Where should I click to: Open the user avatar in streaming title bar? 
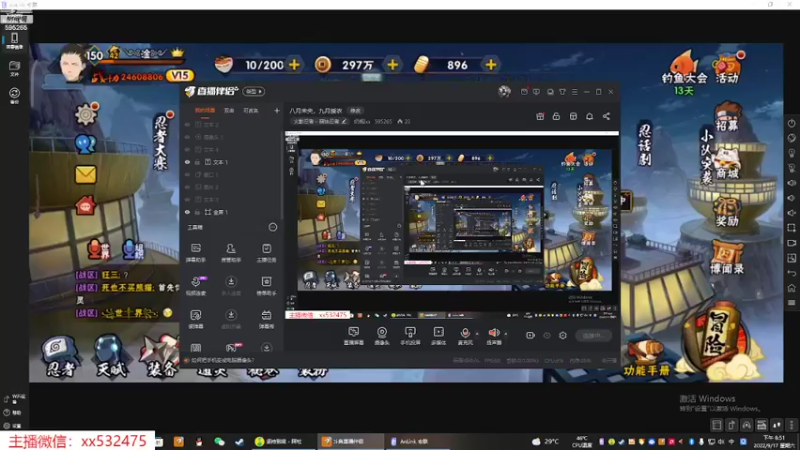(504, 91)
